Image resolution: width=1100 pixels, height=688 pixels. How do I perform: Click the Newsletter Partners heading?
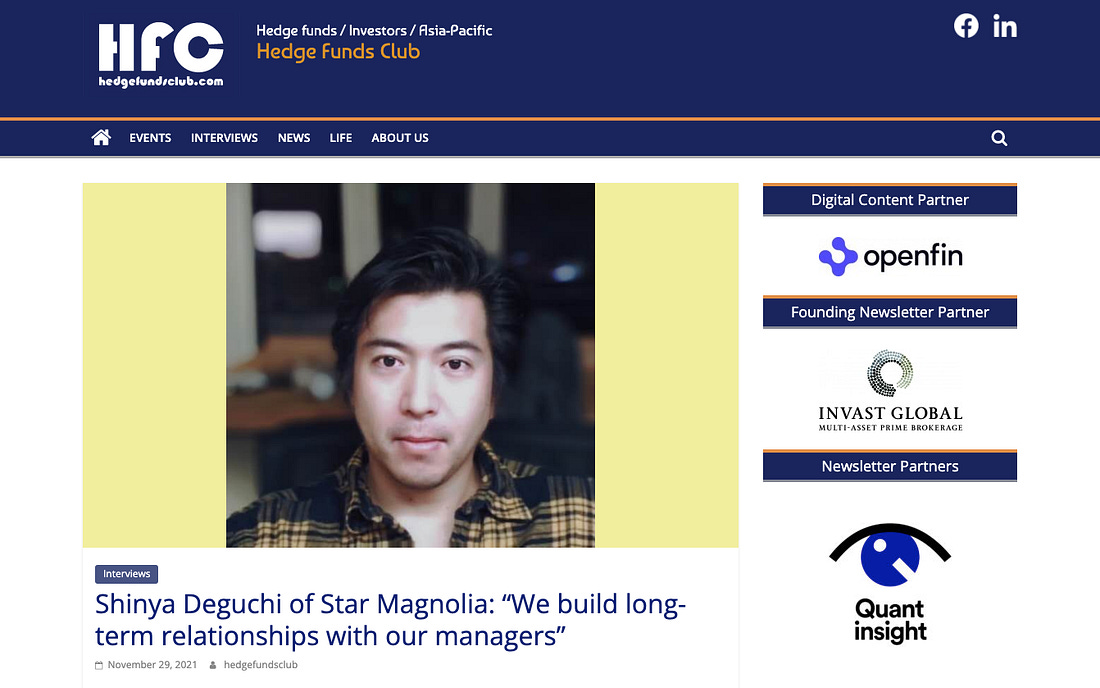pyautogui.click(x=890, y=466)
